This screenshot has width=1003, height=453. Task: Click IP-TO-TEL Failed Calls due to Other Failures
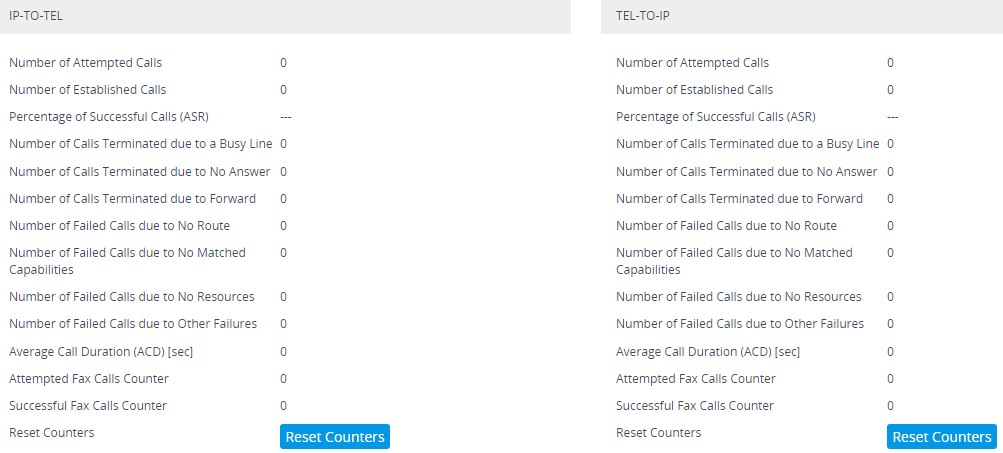coord(133,324)
